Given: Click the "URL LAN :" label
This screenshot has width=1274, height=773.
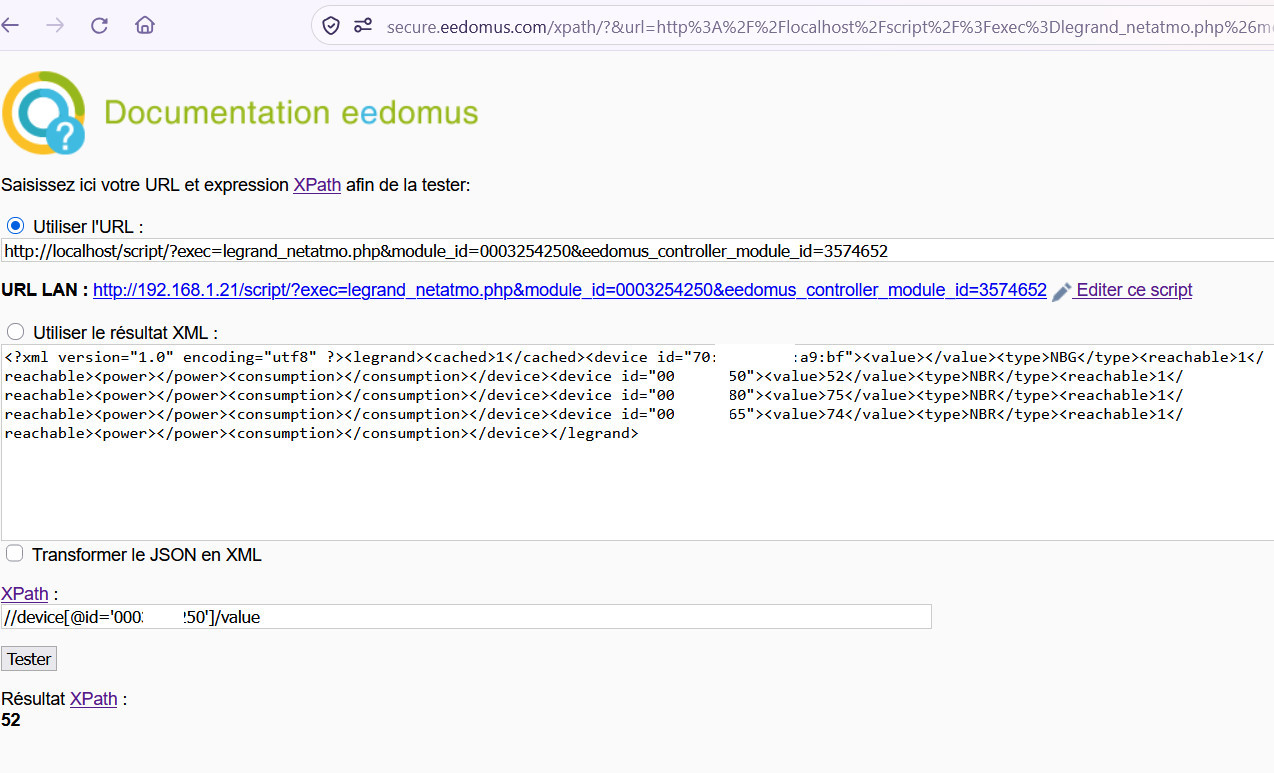Looking at the screenshot, I should click(45, 290).
